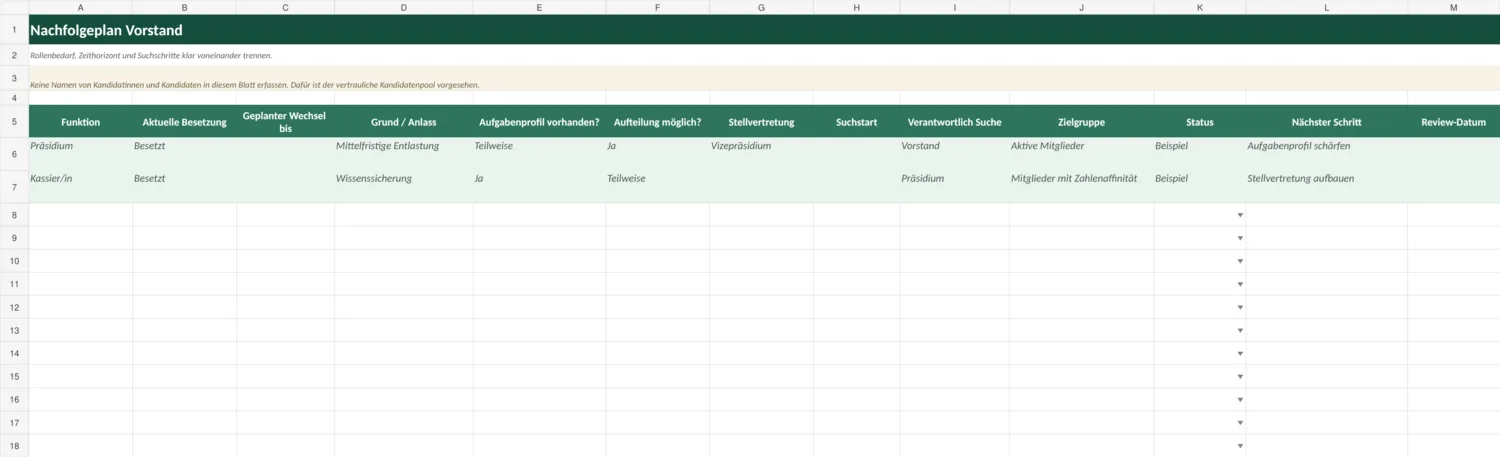The image size is (1500, 457).
Task: Select row 12 header
Action: coord(14,307)
